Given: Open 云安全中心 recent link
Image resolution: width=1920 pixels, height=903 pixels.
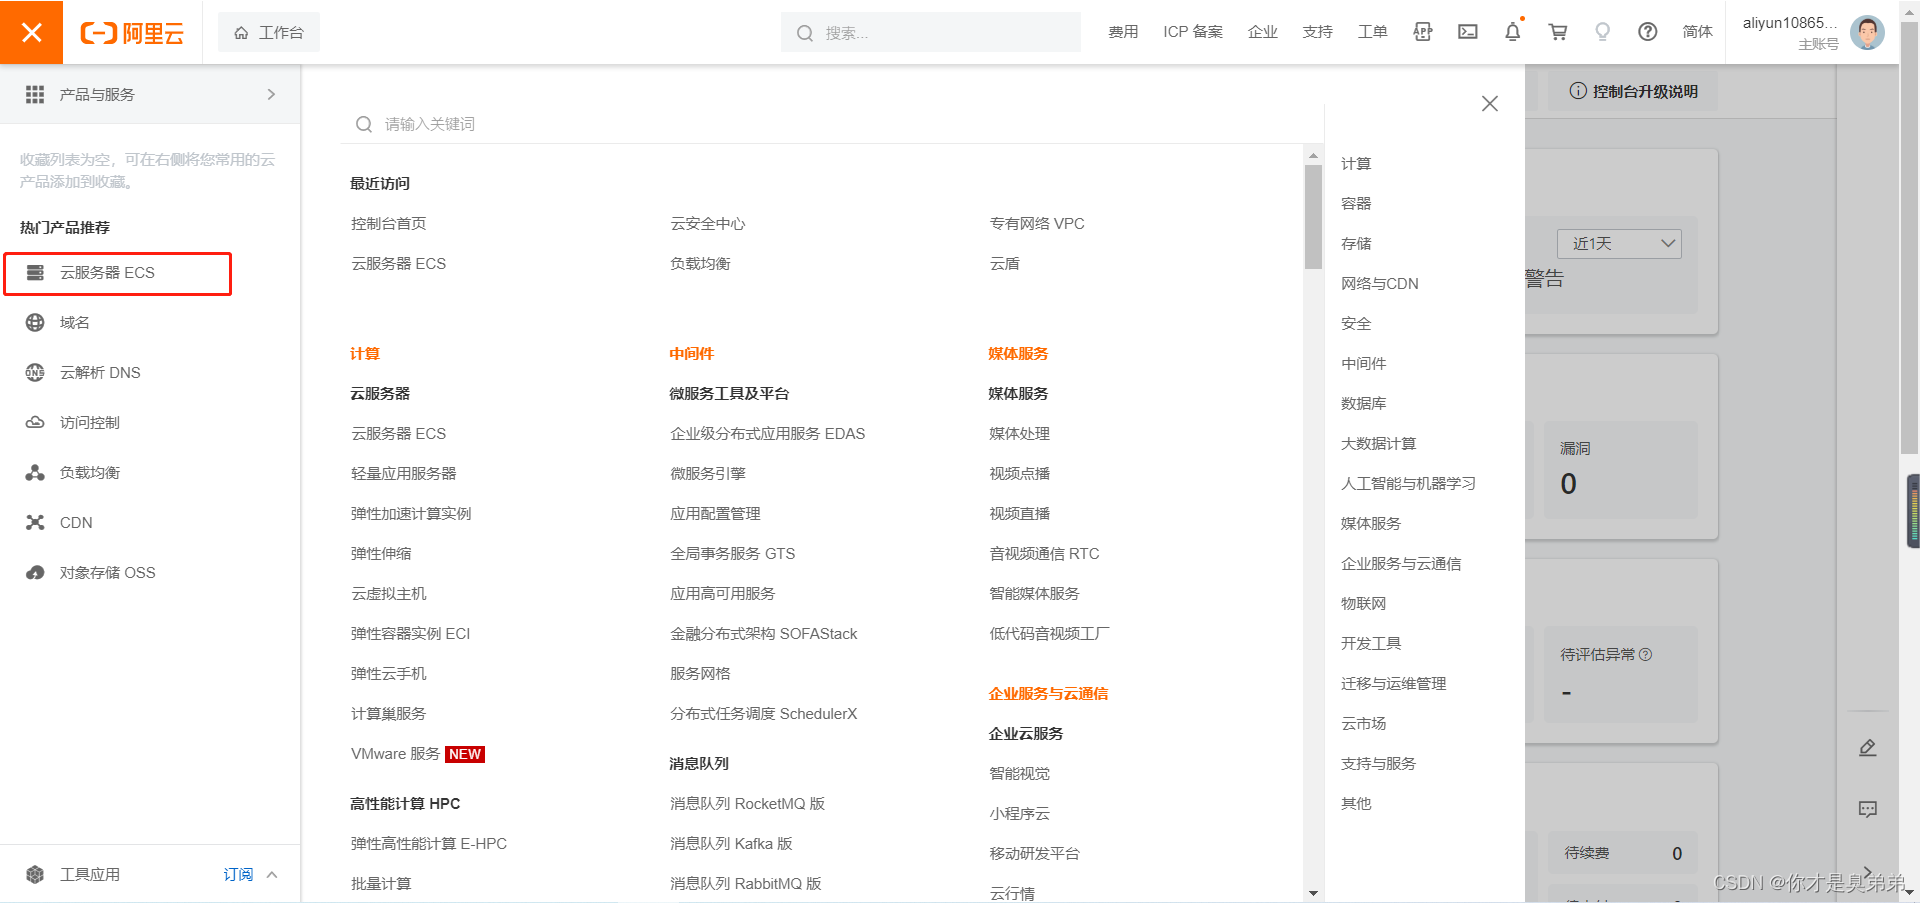Looking at the screenshot, I should pos(708,223).
